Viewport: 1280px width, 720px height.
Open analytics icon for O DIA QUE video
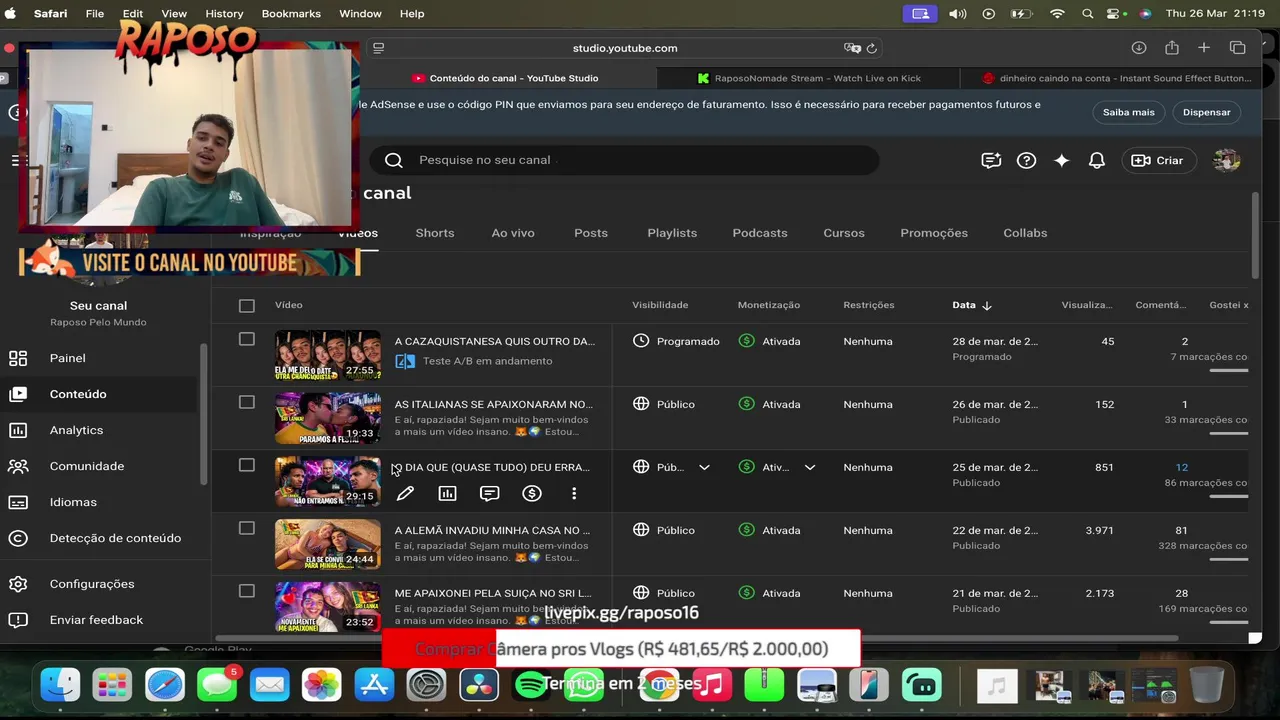[447, 493]
